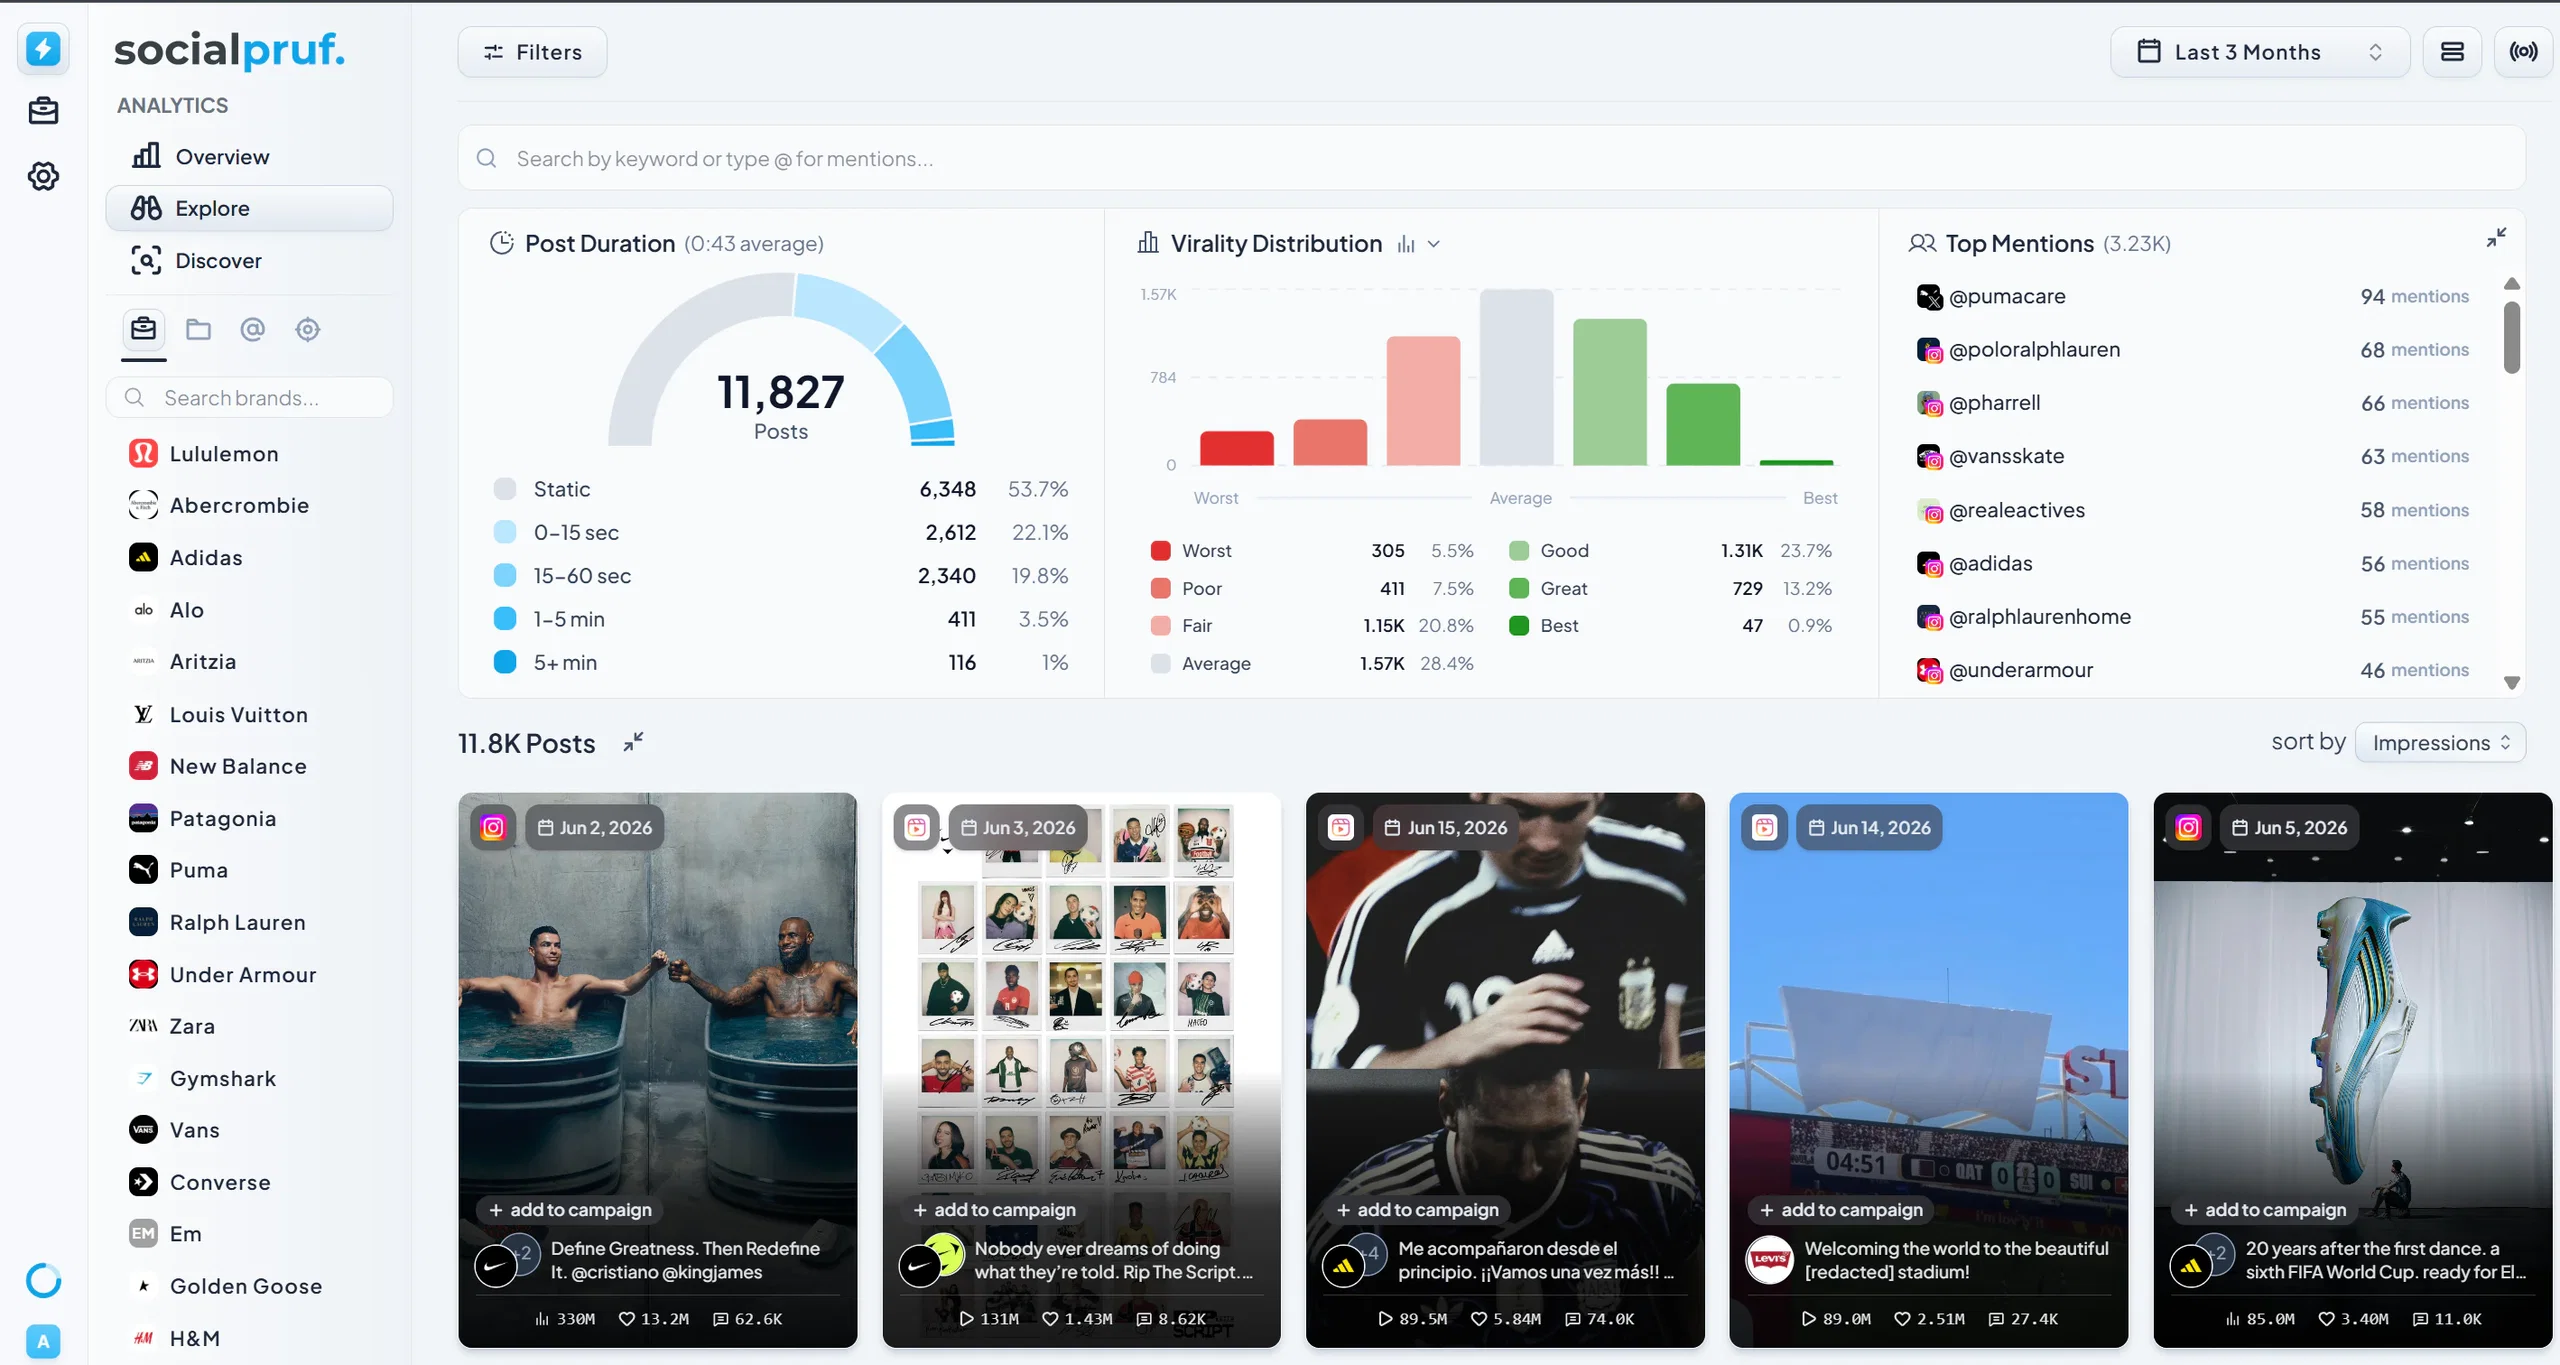
Task: Click the 5+ min color swatch
Action: [505, 662]
